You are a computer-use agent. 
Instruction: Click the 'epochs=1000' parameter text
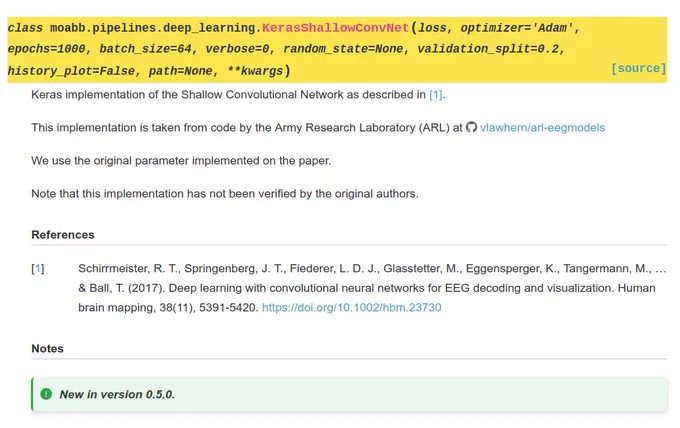pyautogui.click(x=46, y=49)
